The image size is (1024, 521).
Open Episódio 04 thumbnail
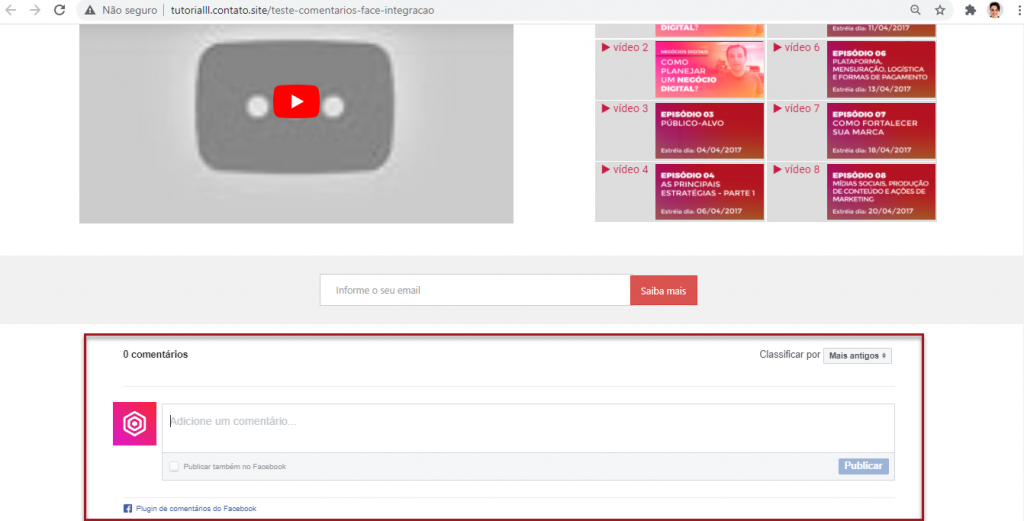pyautogui.click(x=709, y=191)
